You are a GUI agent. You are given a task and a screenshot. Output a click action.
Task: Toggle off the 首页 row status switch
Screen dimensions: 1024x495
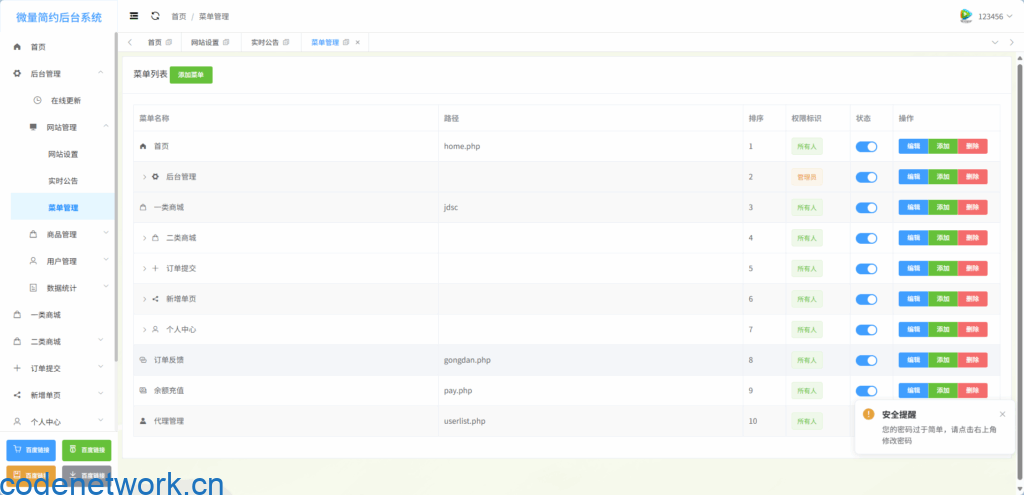pyautogui.click(x=866, y=147)
